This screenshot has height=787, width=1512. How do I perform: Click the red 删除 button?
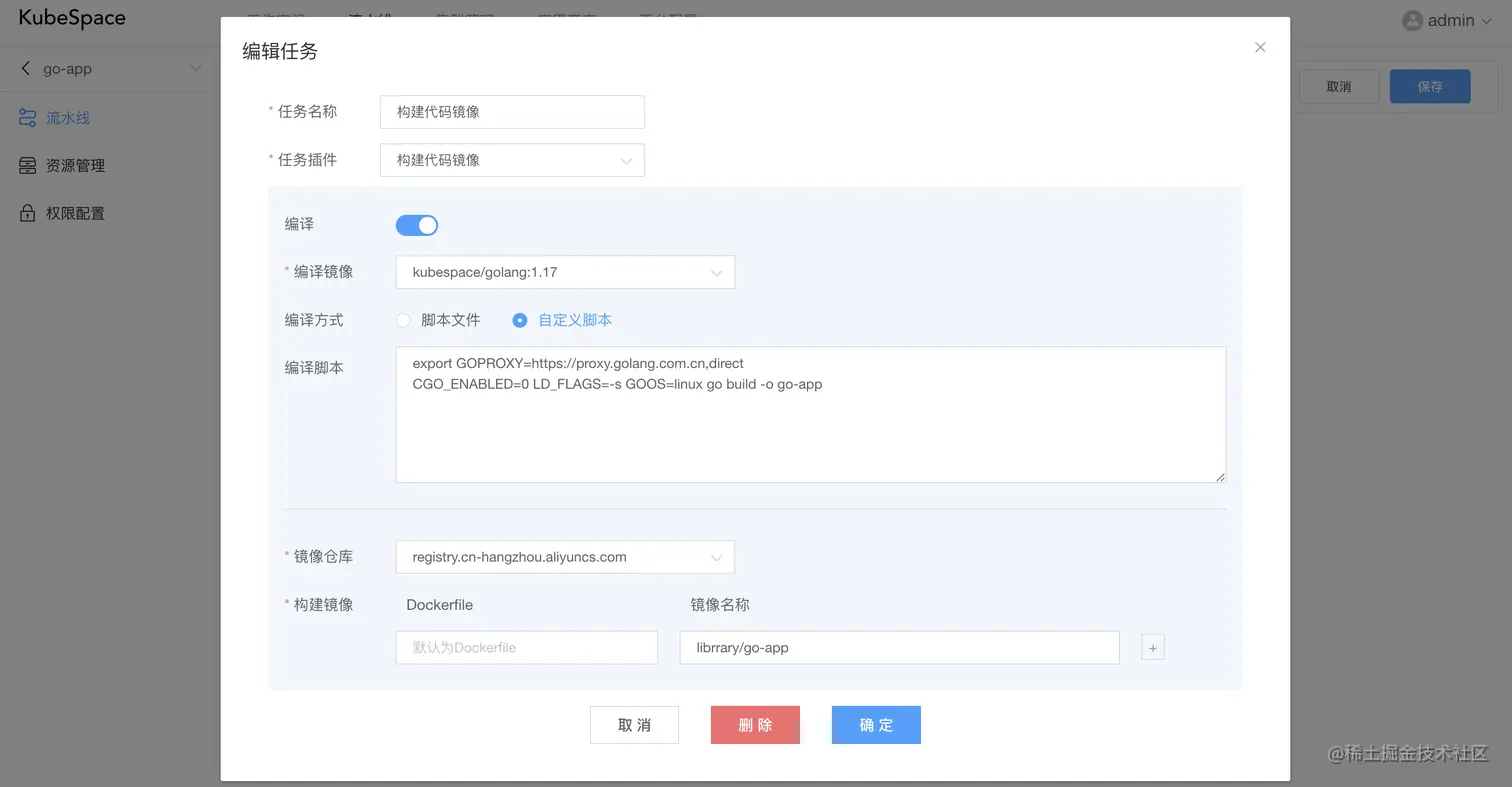pyautogui.click(x=755, y=725)
